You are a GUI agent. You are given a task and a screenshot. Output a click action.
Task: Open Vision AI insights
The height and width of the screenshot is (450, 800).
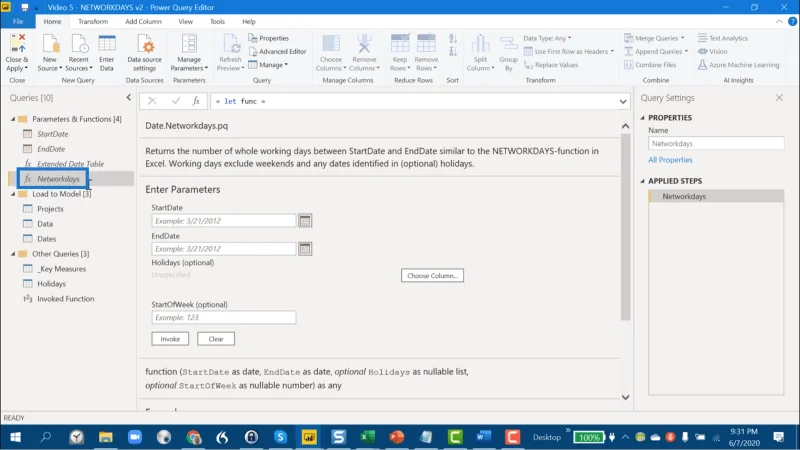pos(713,52)
